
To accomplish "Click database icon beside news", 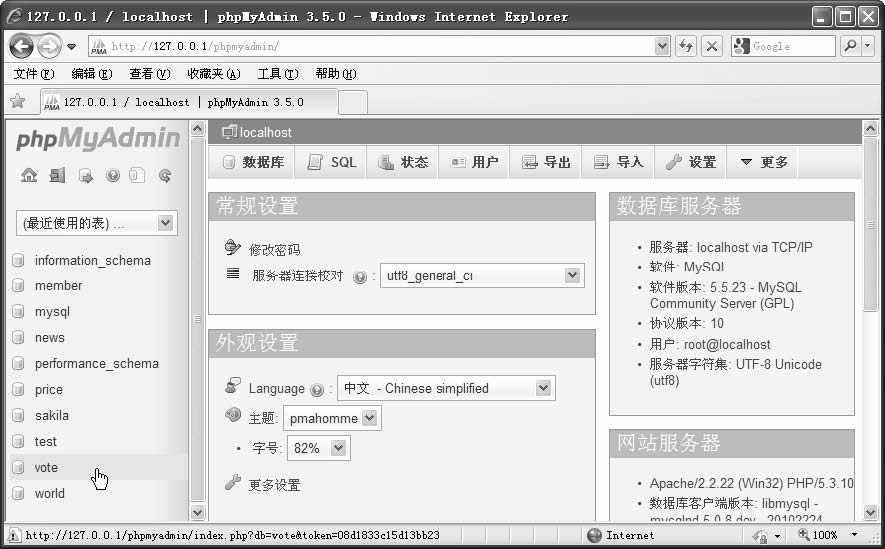I will (x=19, y=337).
